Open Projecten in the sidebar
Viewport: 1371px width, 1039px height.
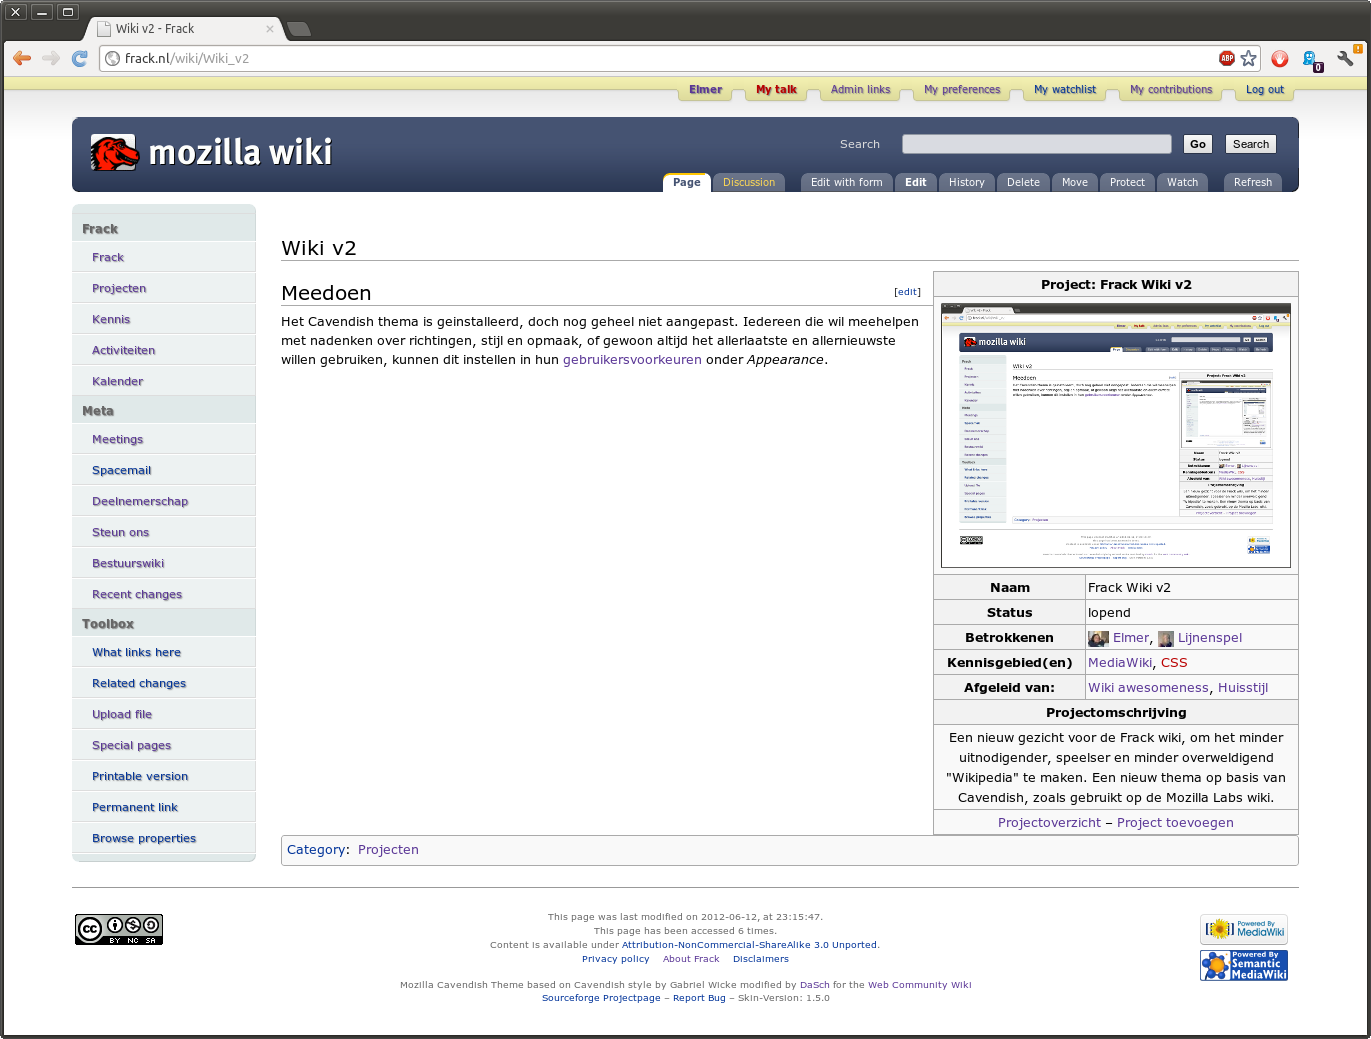[119, 288]
